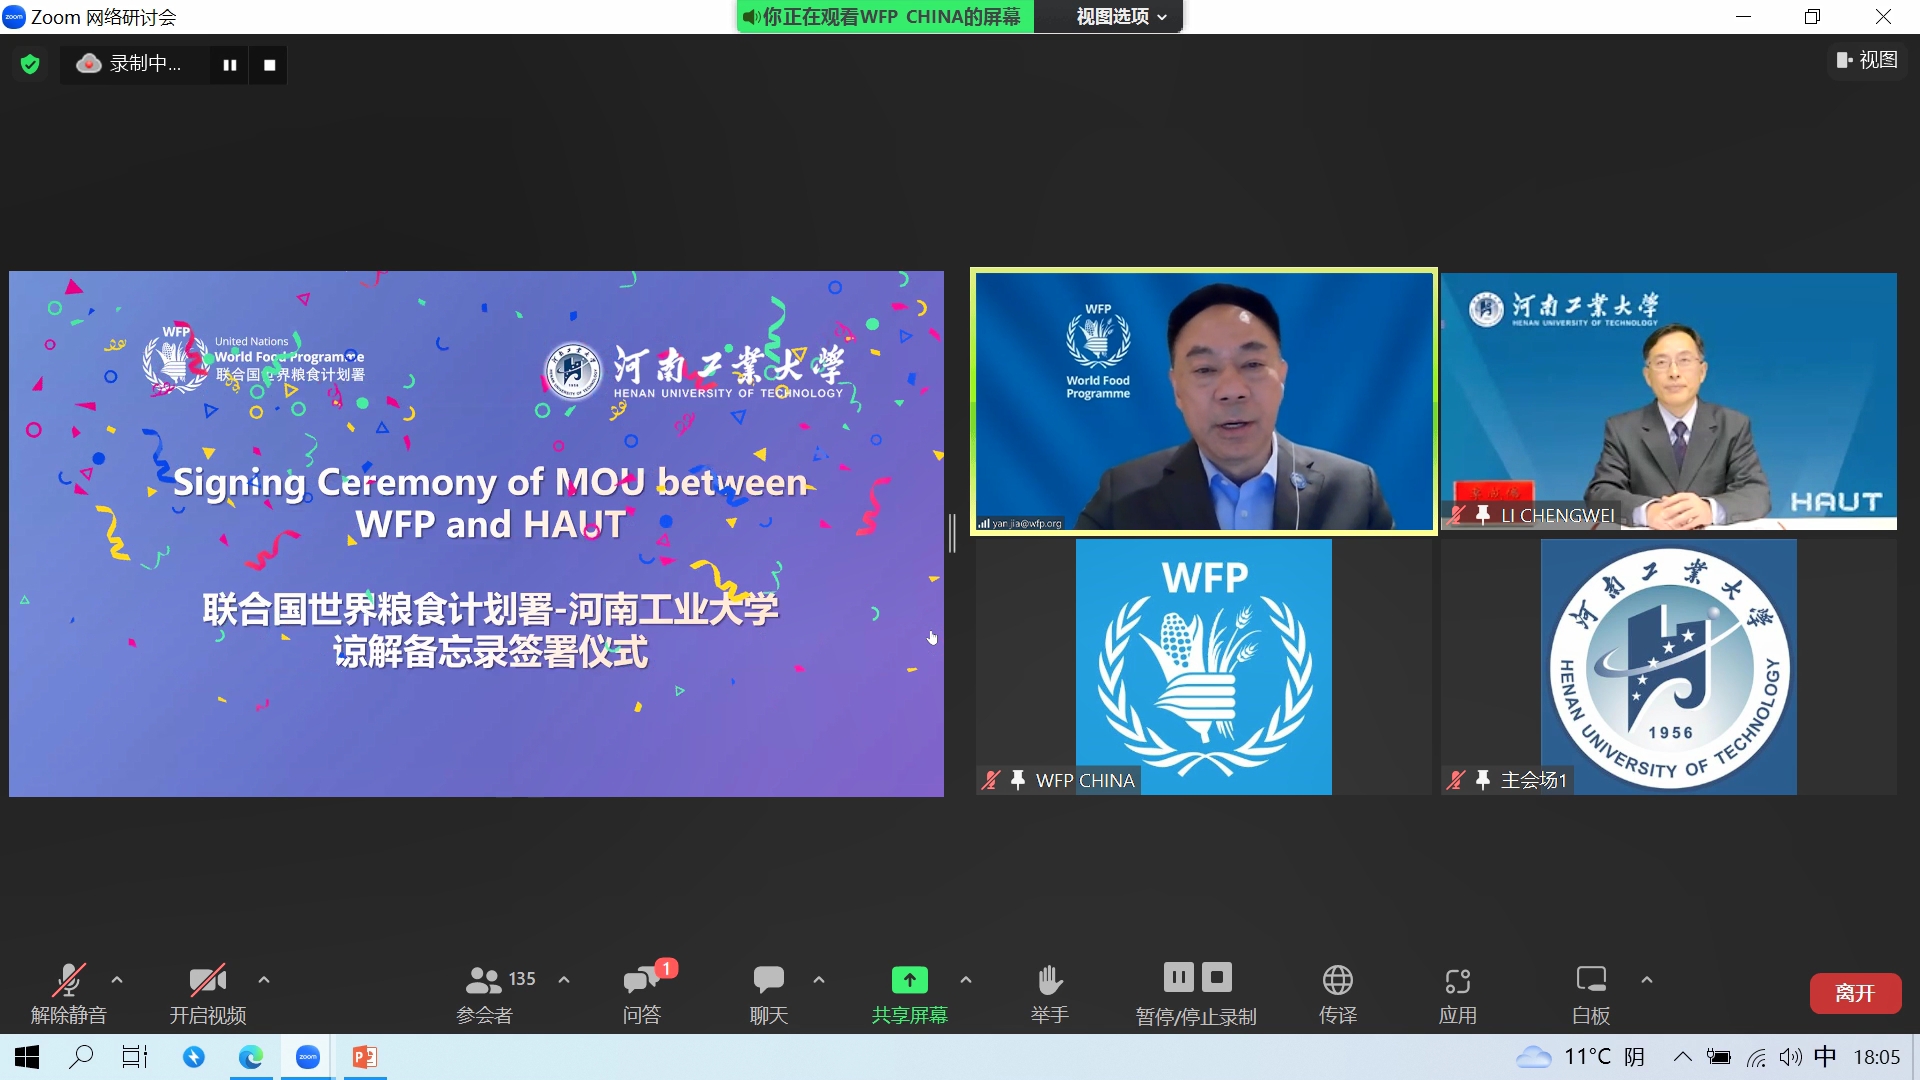The width and height of the screenshot is (1920, 1080).
Task: Click the red 离开 leave button
Action: pos(1854,993)
